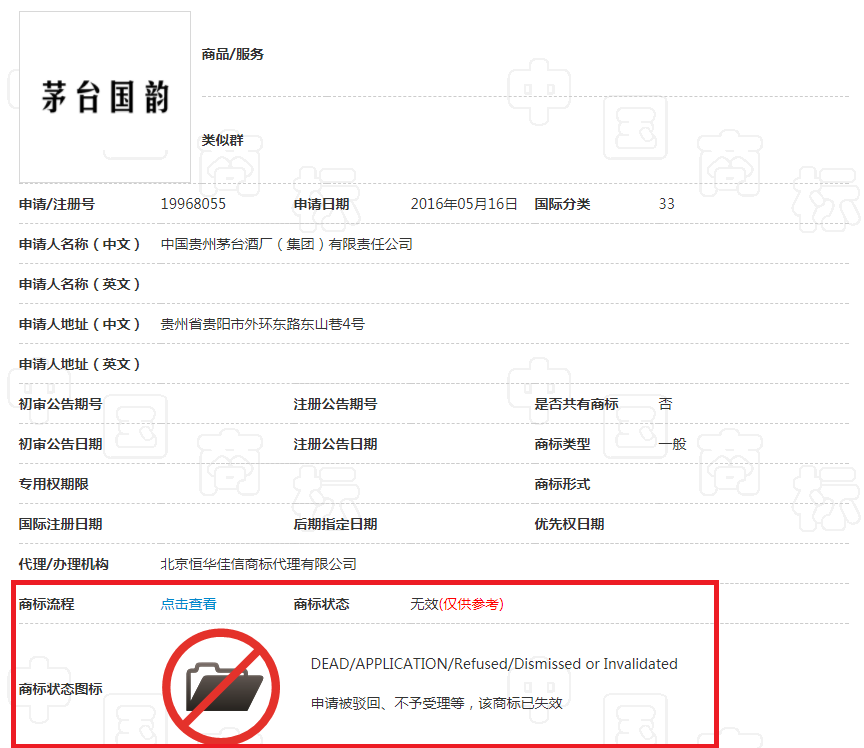The width and height of the screenshot is (864, 748).
Task: Click the 申请日期 label
Action: click(322, 204)
